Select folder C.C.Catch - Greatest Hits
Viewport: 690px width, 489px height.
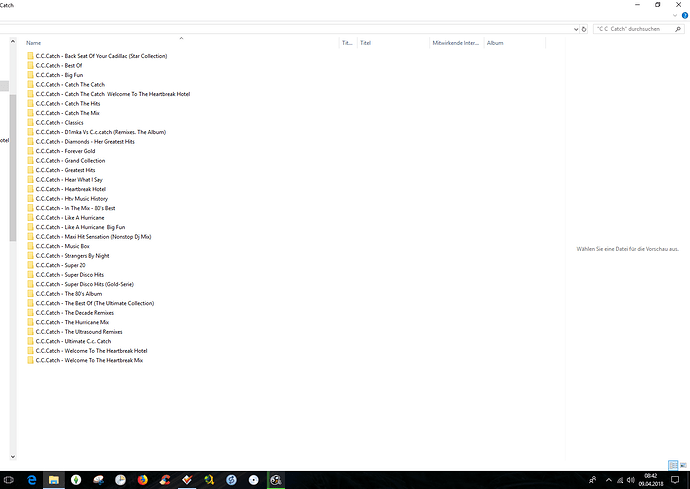pyautogui.click(x=61, y=170)
